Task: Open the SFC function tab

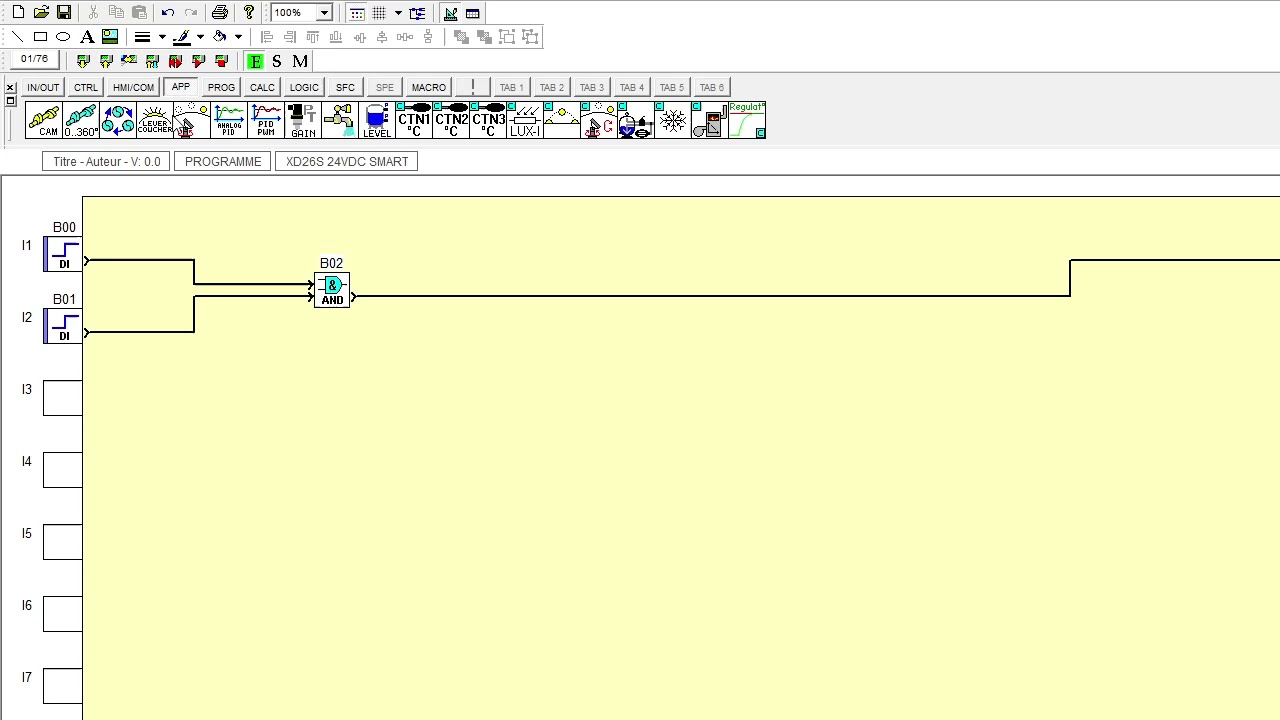Action: pos(345,87)
